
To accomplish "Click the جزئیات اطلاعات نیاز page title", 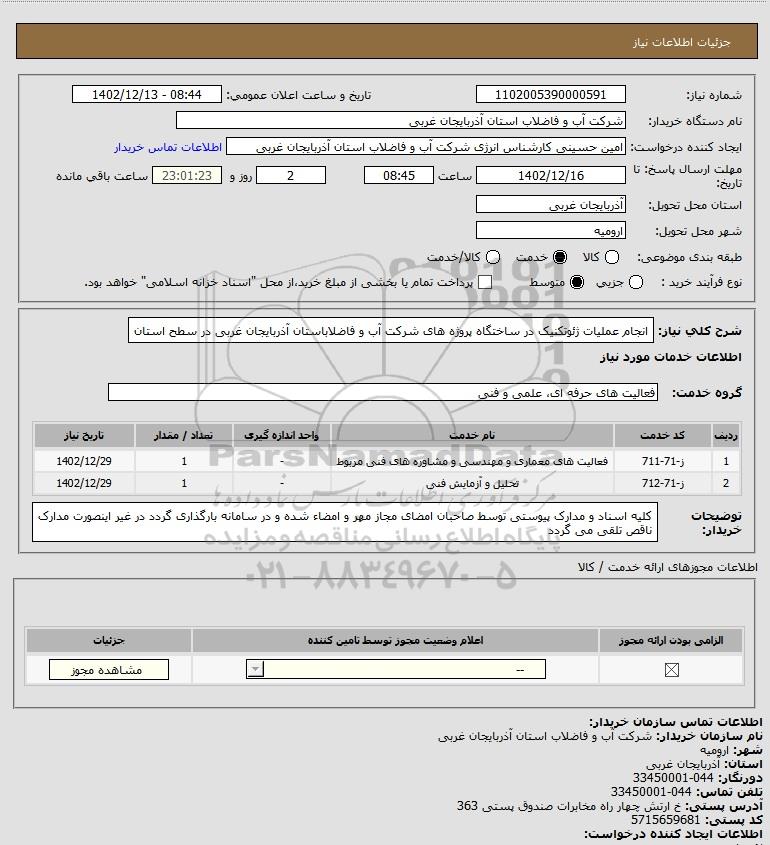I will [x=682, y=42].
